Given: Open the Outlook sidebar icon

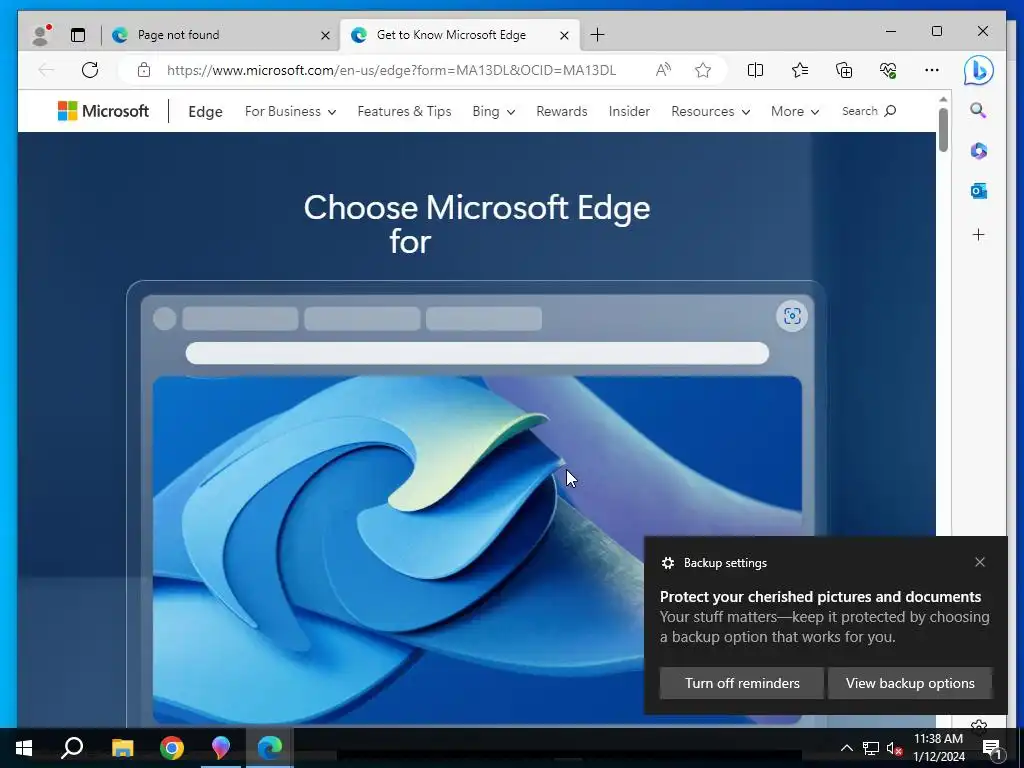Looking at the screenshot, I should (978, 191).
